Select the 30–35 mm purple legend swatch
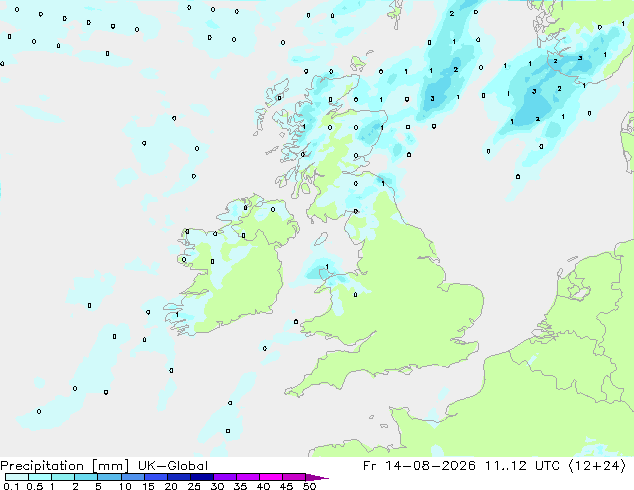This screenshot has height=490, width=634. pyautogui.click(x=224, y=477)
